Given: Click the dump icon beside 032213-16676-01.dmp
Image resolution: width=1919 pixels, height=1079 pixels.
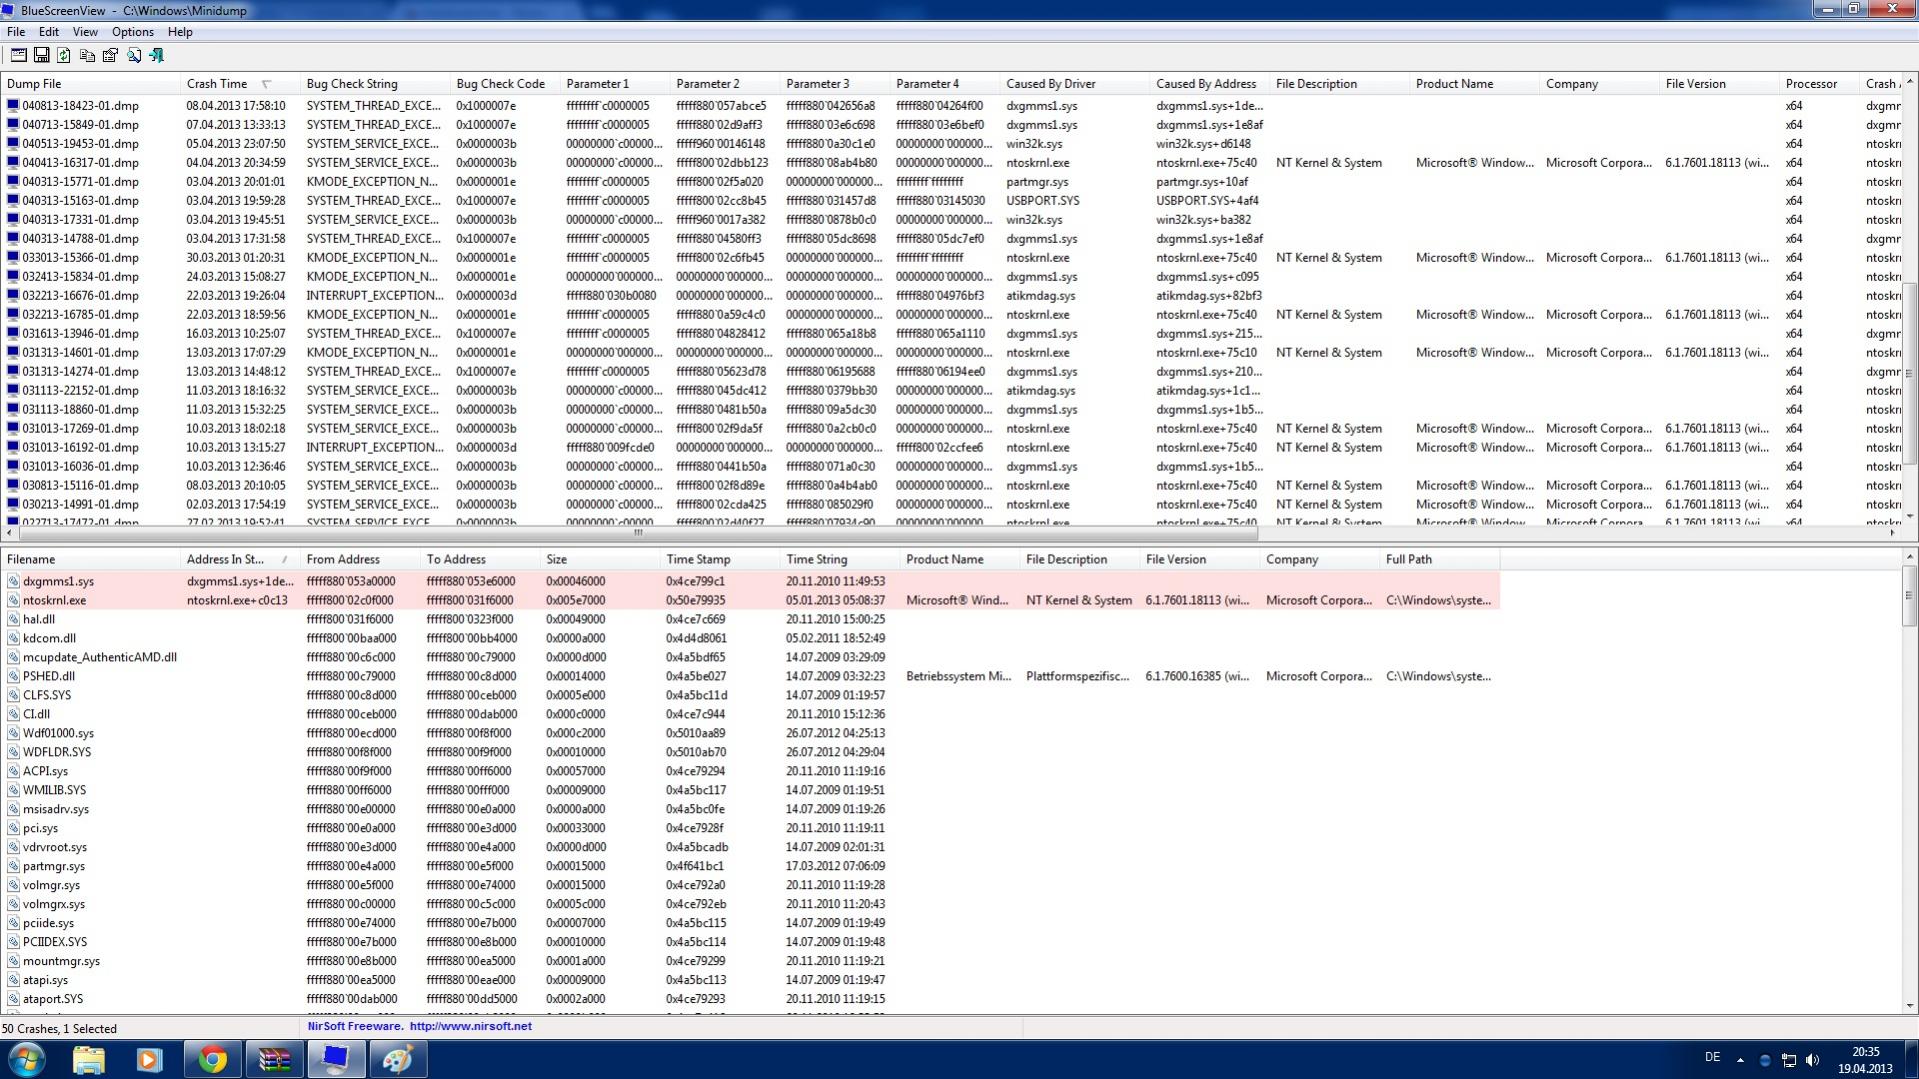Looking at the screenshot, I should [x=13, y=295].
